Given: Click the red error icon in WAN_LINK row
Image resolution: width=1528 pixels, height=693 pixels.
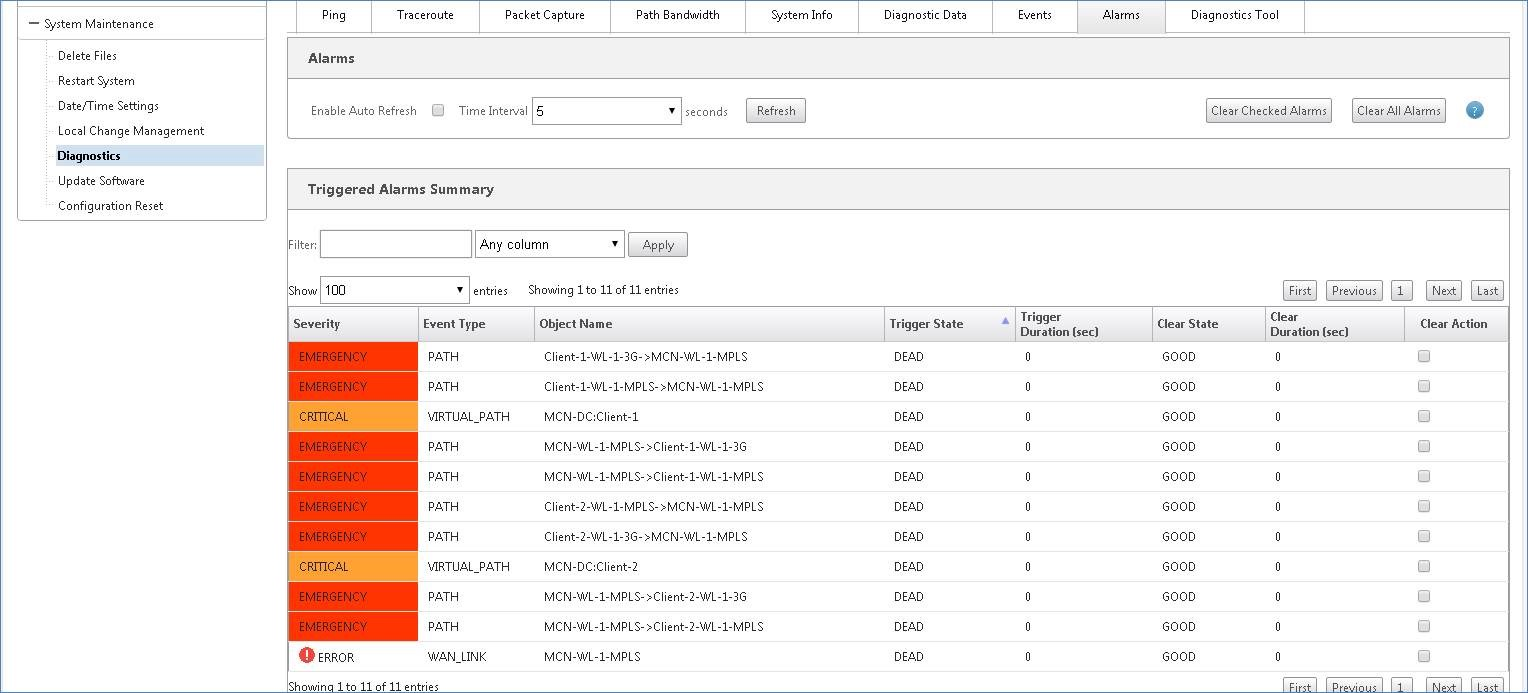Looking at the screenshot, I should [x=307, y=656].
